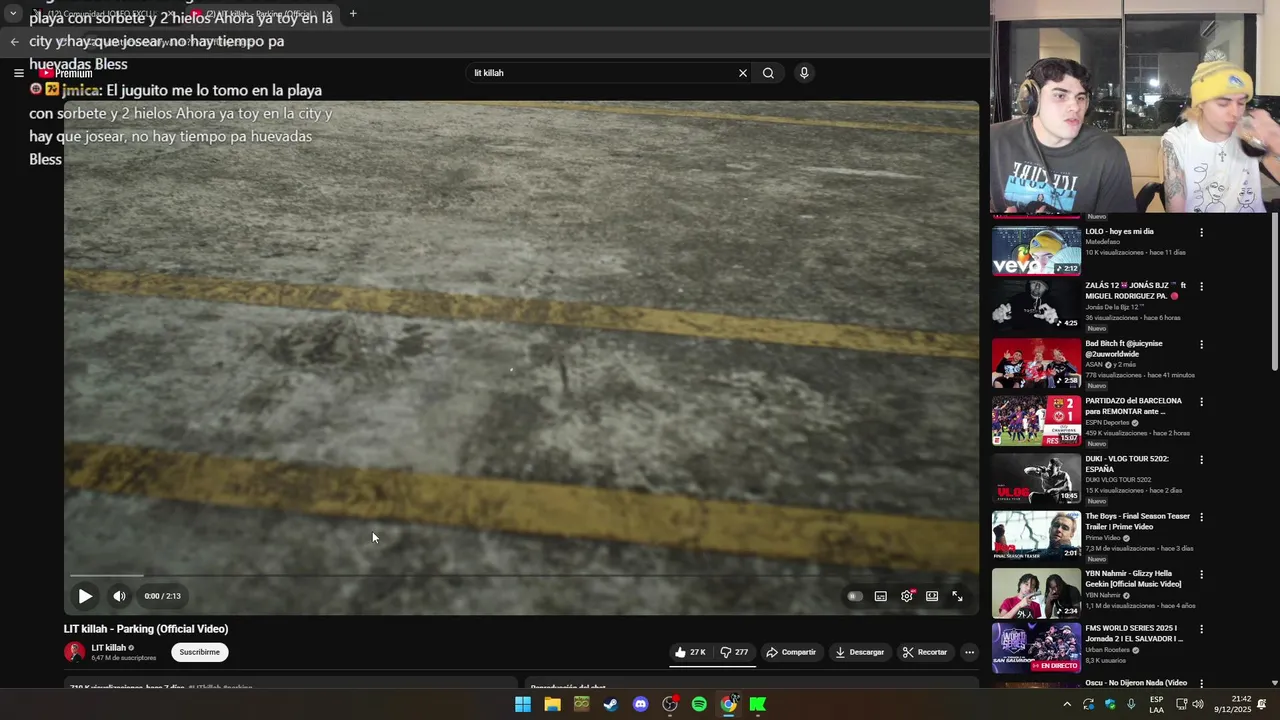This screenshot has width=1280, height=720.
Task: Open the 'FMS WORLD SERIES 2025' live stream
Action: tap(1036, 648)
